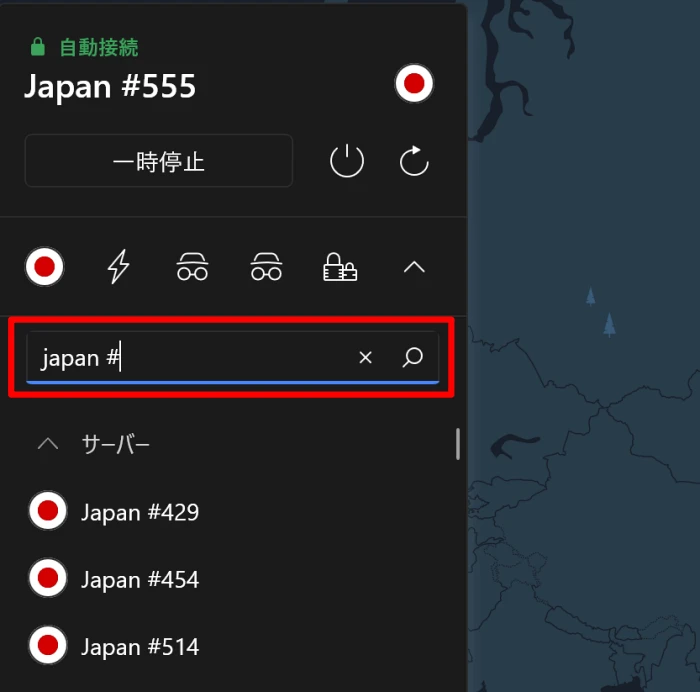Click the server list scrollbar thumb

[458, 444]
